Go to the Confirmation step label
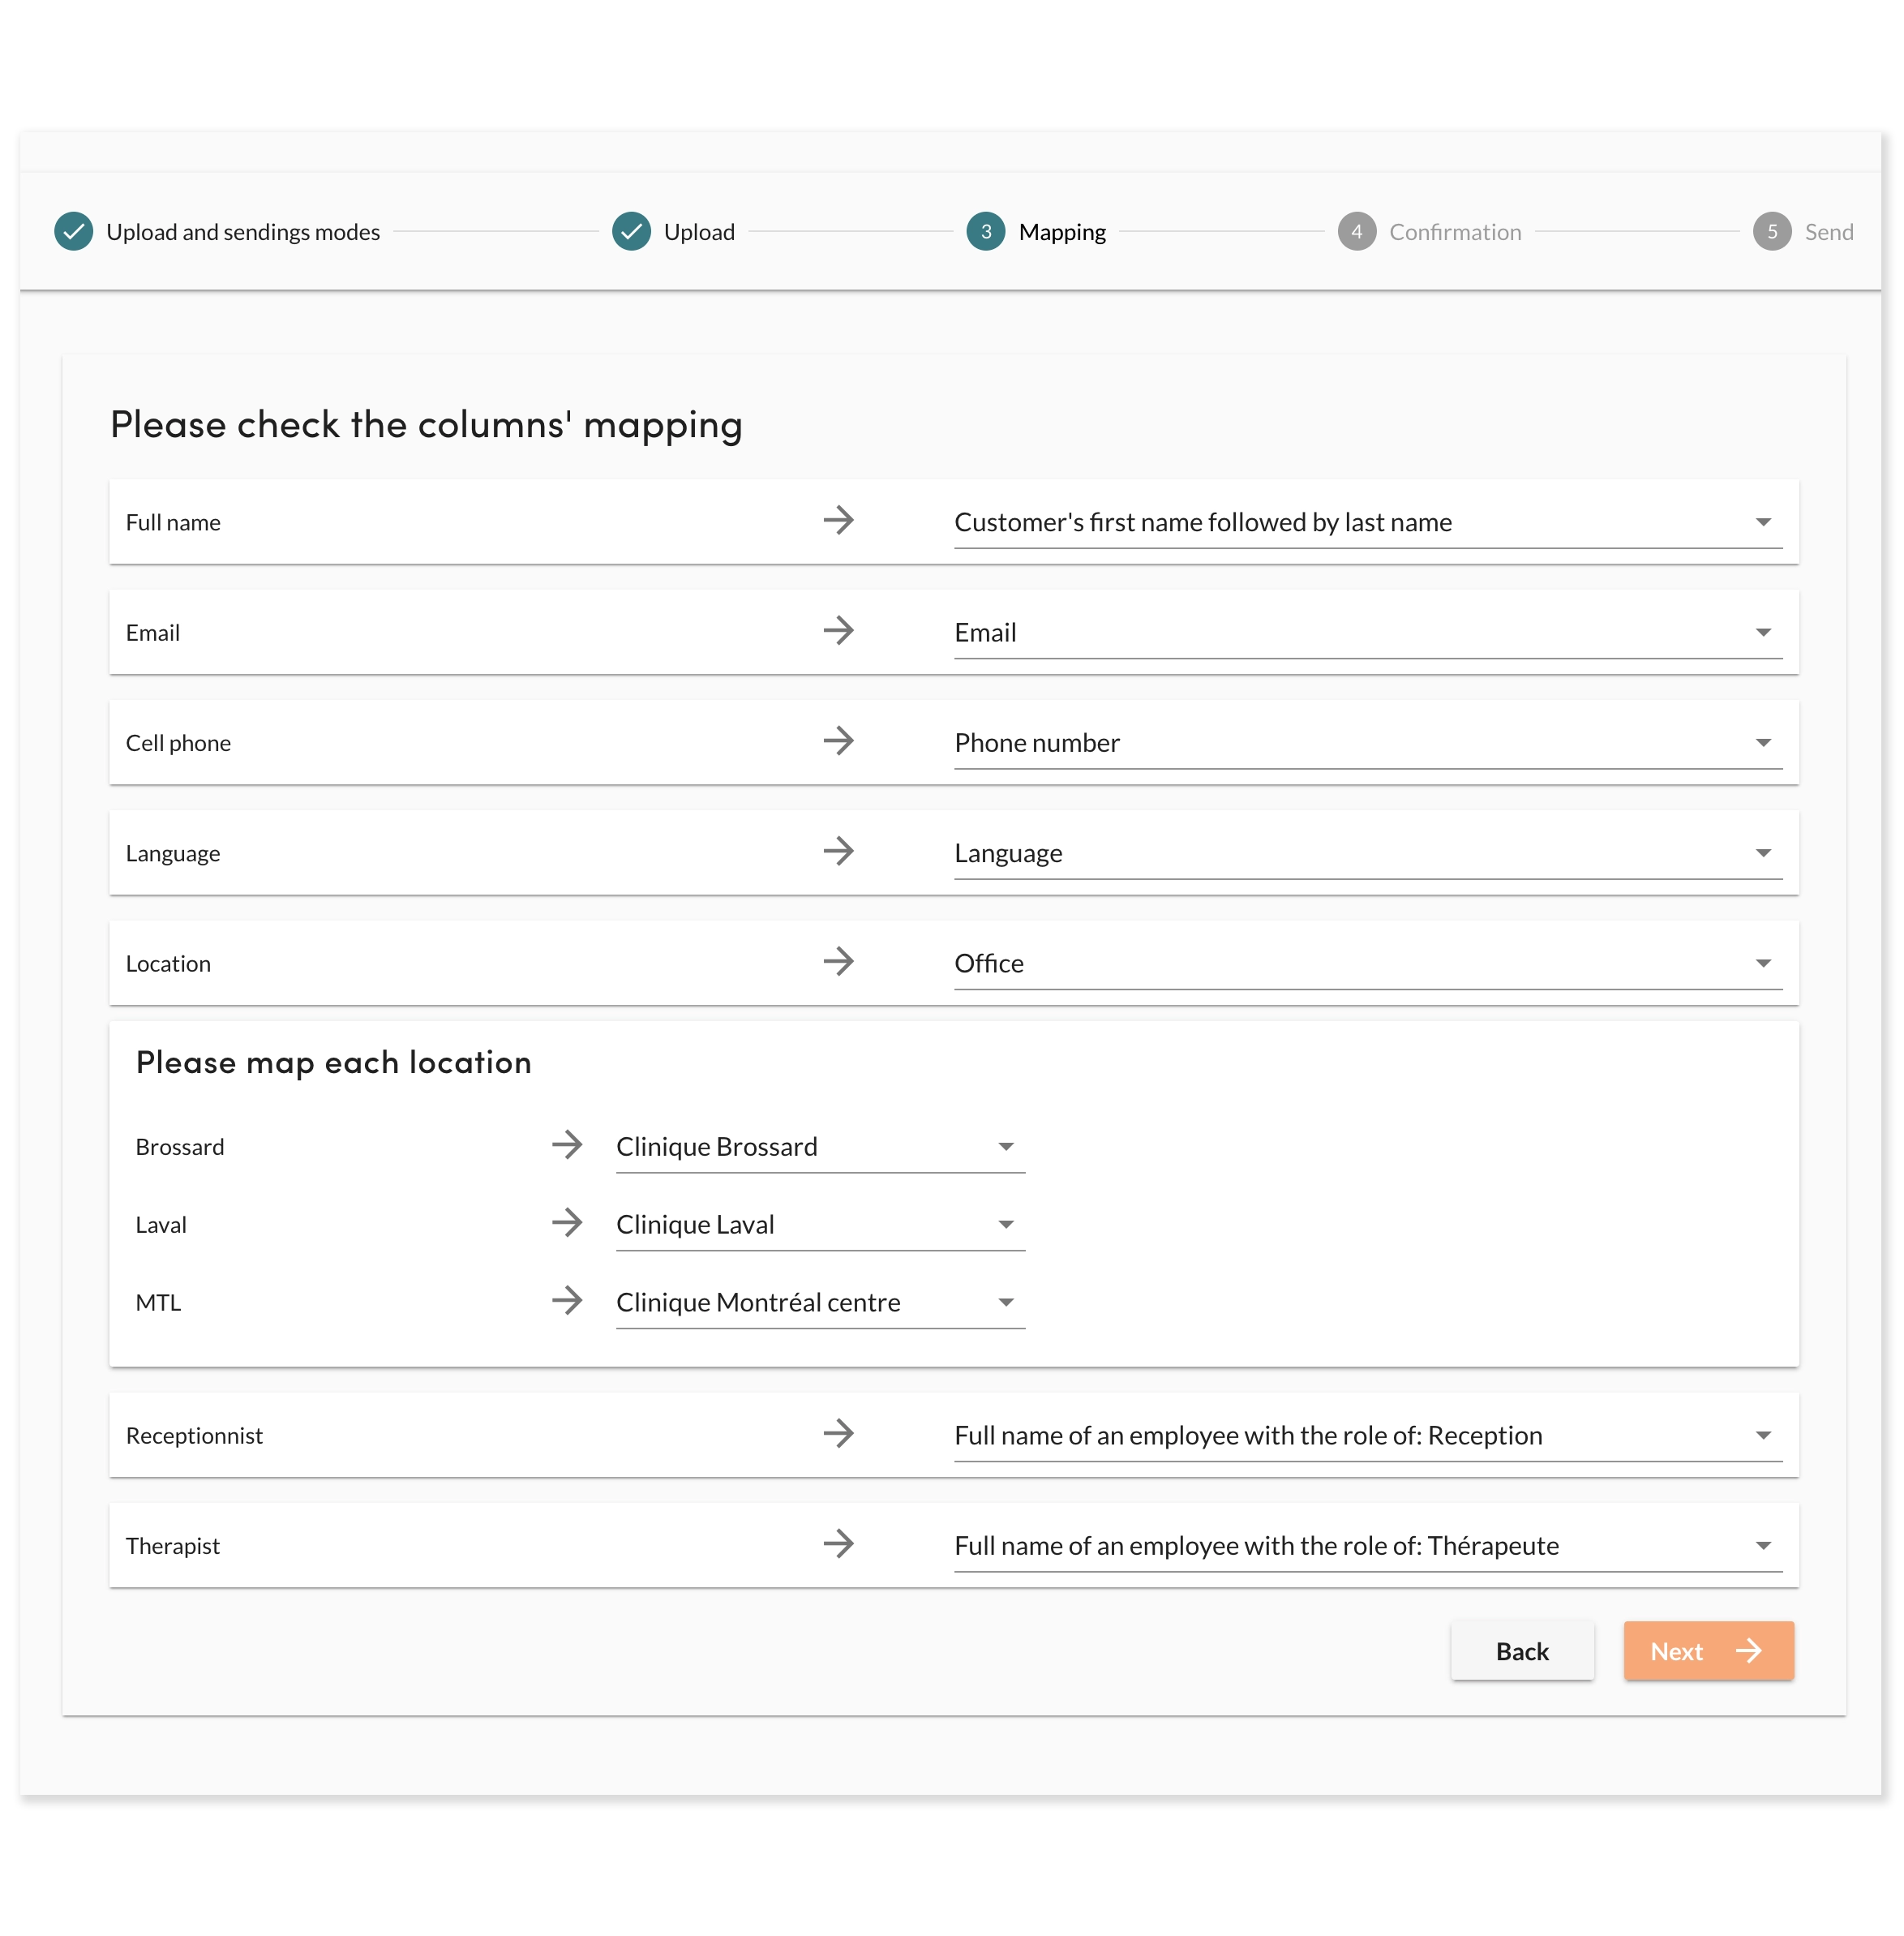This screenshot has height=1936, width=1904. (1454, 232)
